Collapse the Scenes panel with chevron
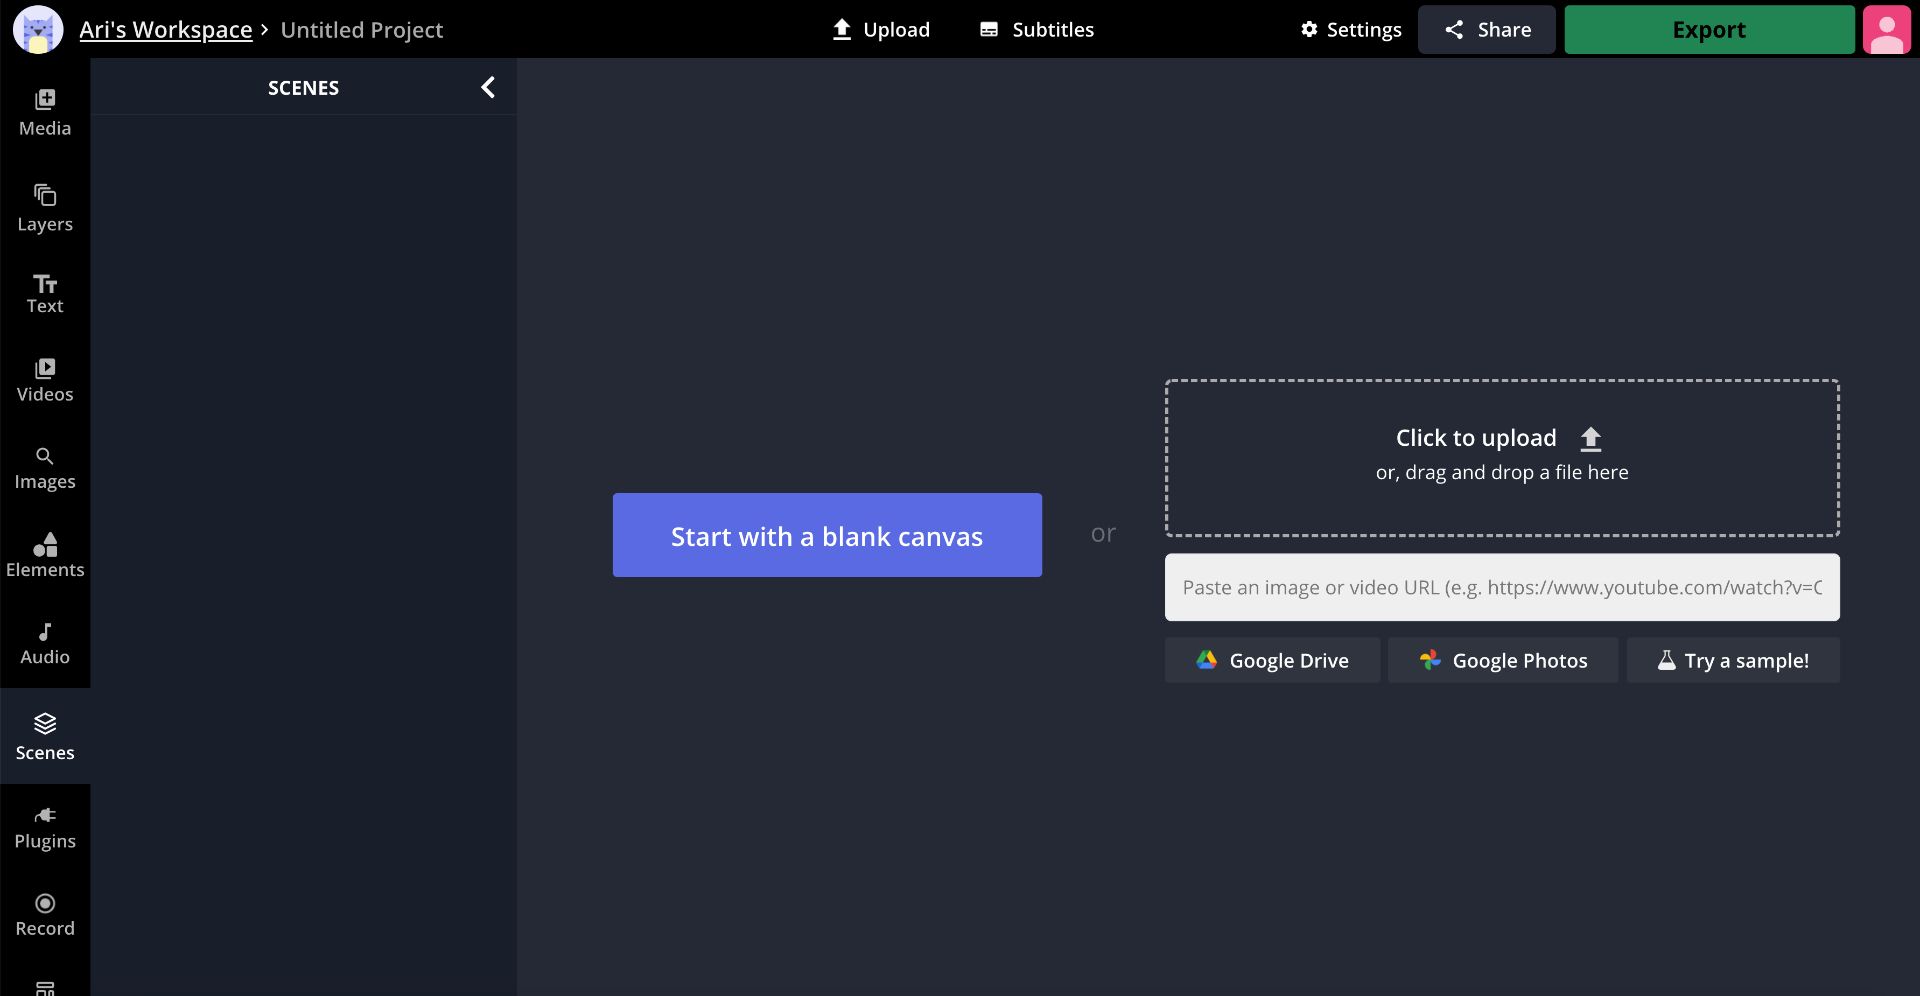 click(488, 88)
